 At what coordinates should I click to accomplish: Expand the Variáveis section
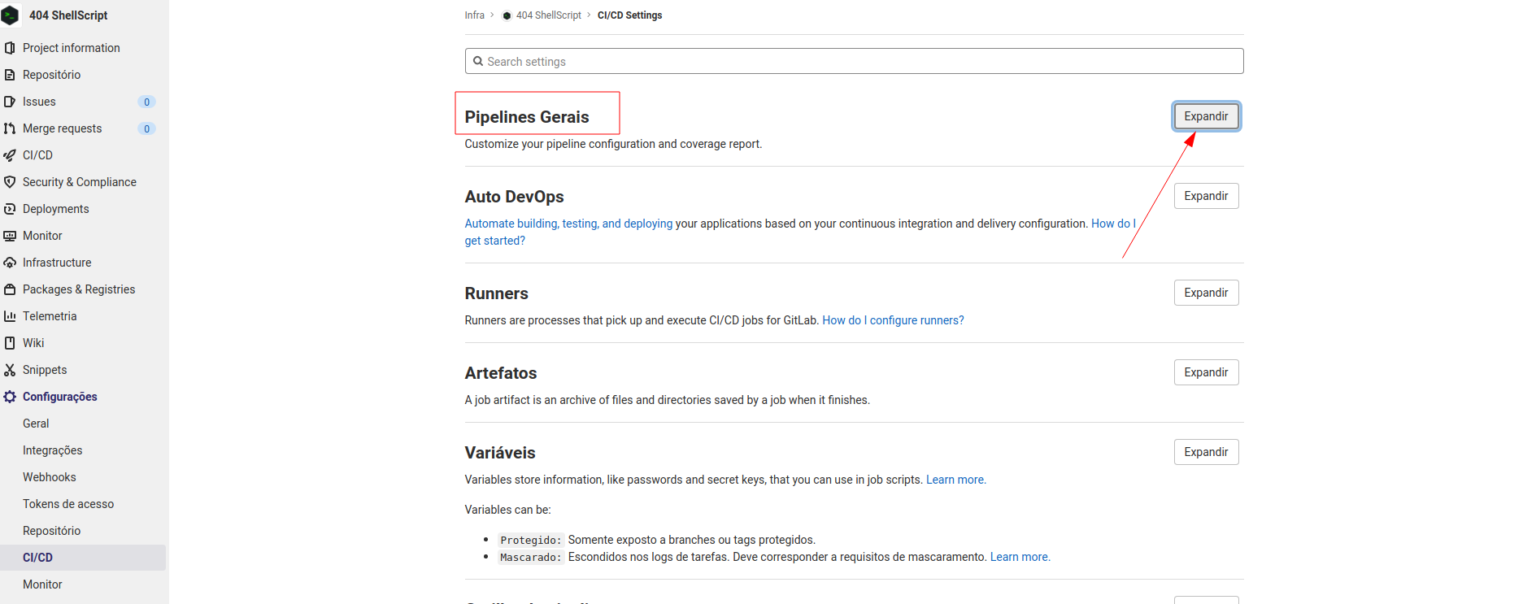point(1206,451)
